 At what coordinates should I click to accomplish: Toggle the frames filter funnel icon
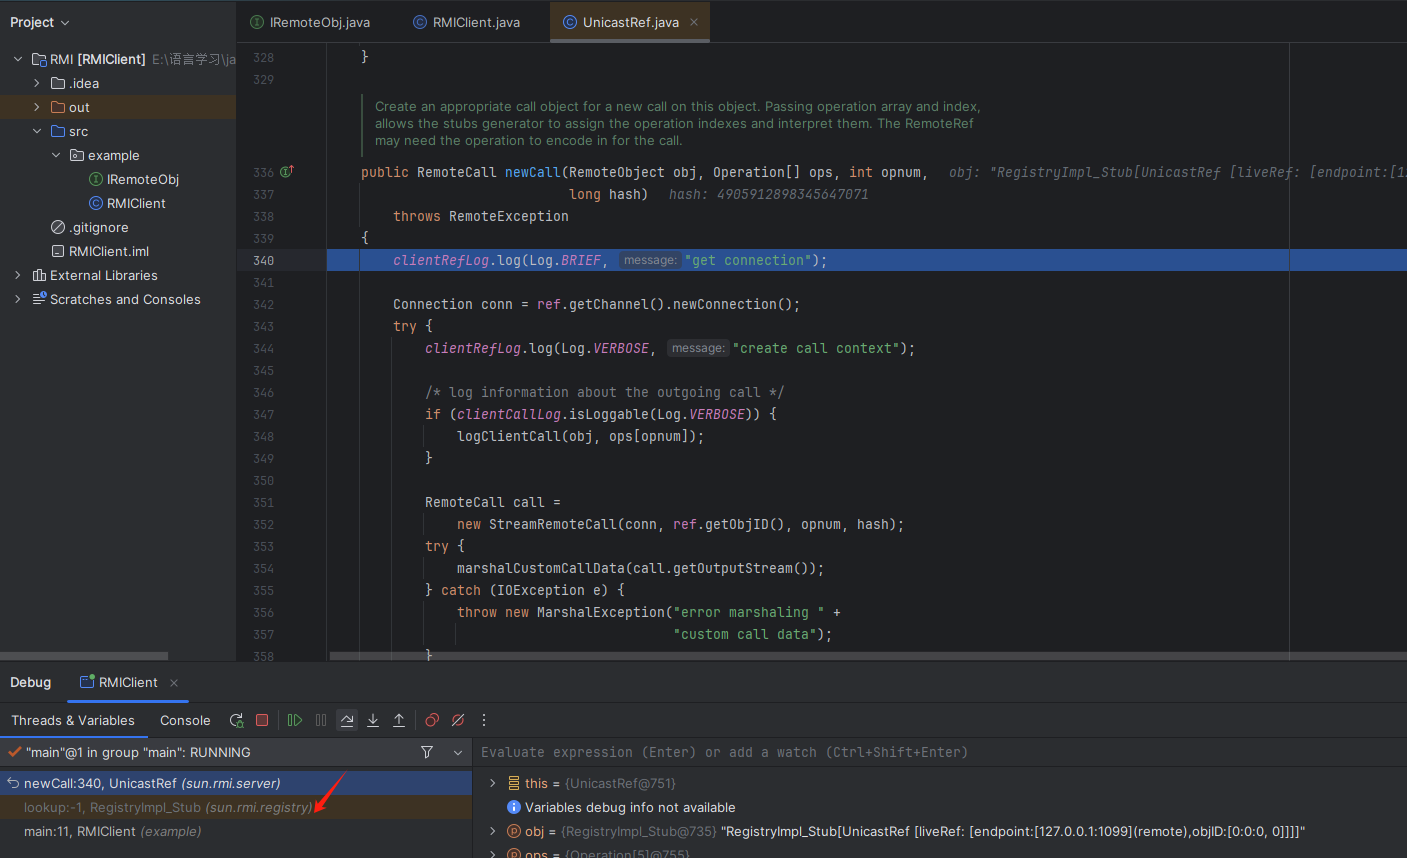(427, 752)
